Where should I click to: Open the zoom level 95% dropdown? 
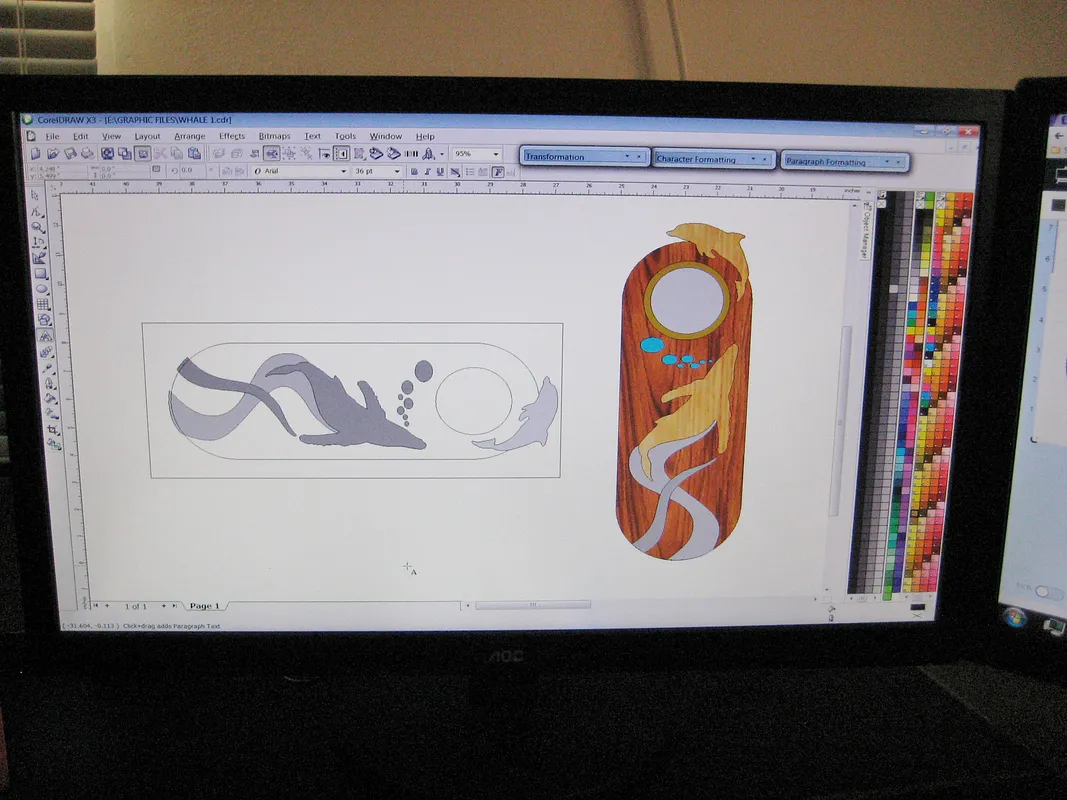pos(495,154)
